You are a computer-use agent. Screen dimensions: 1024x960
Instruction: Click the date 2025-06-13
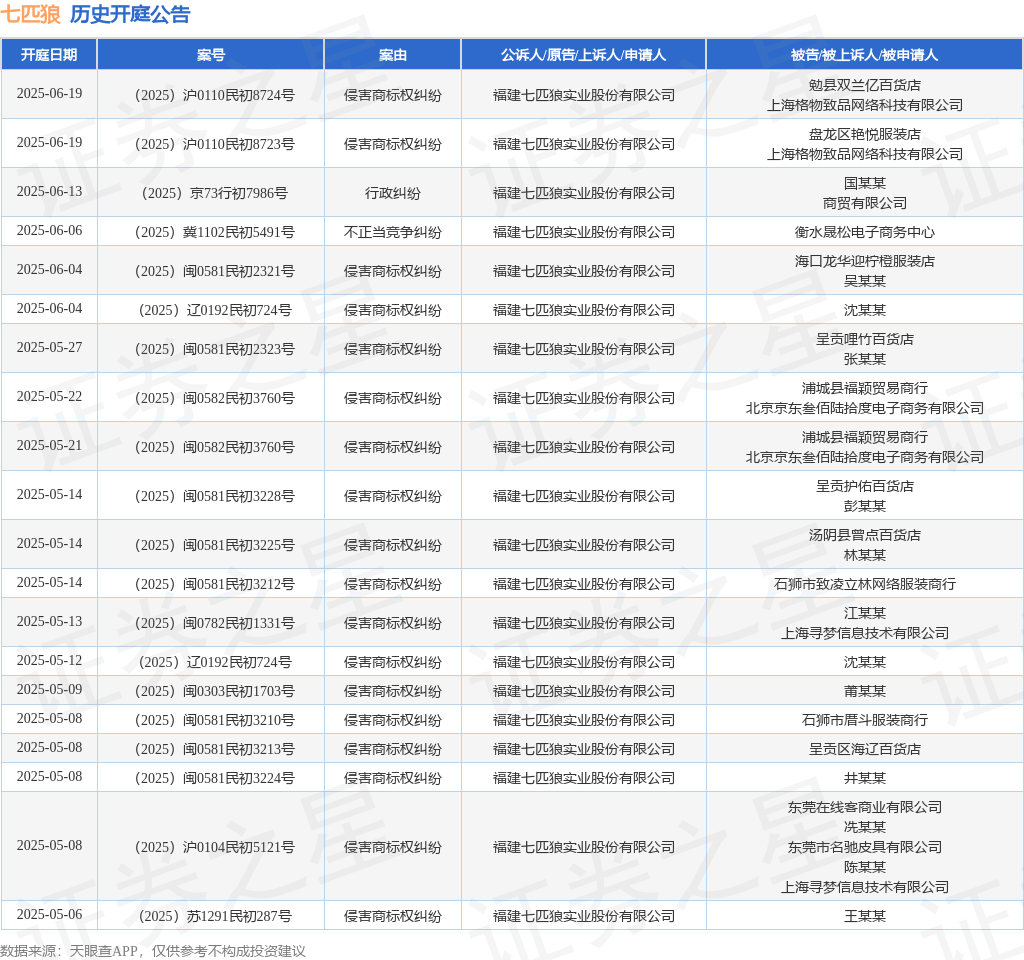pos(50,191)
